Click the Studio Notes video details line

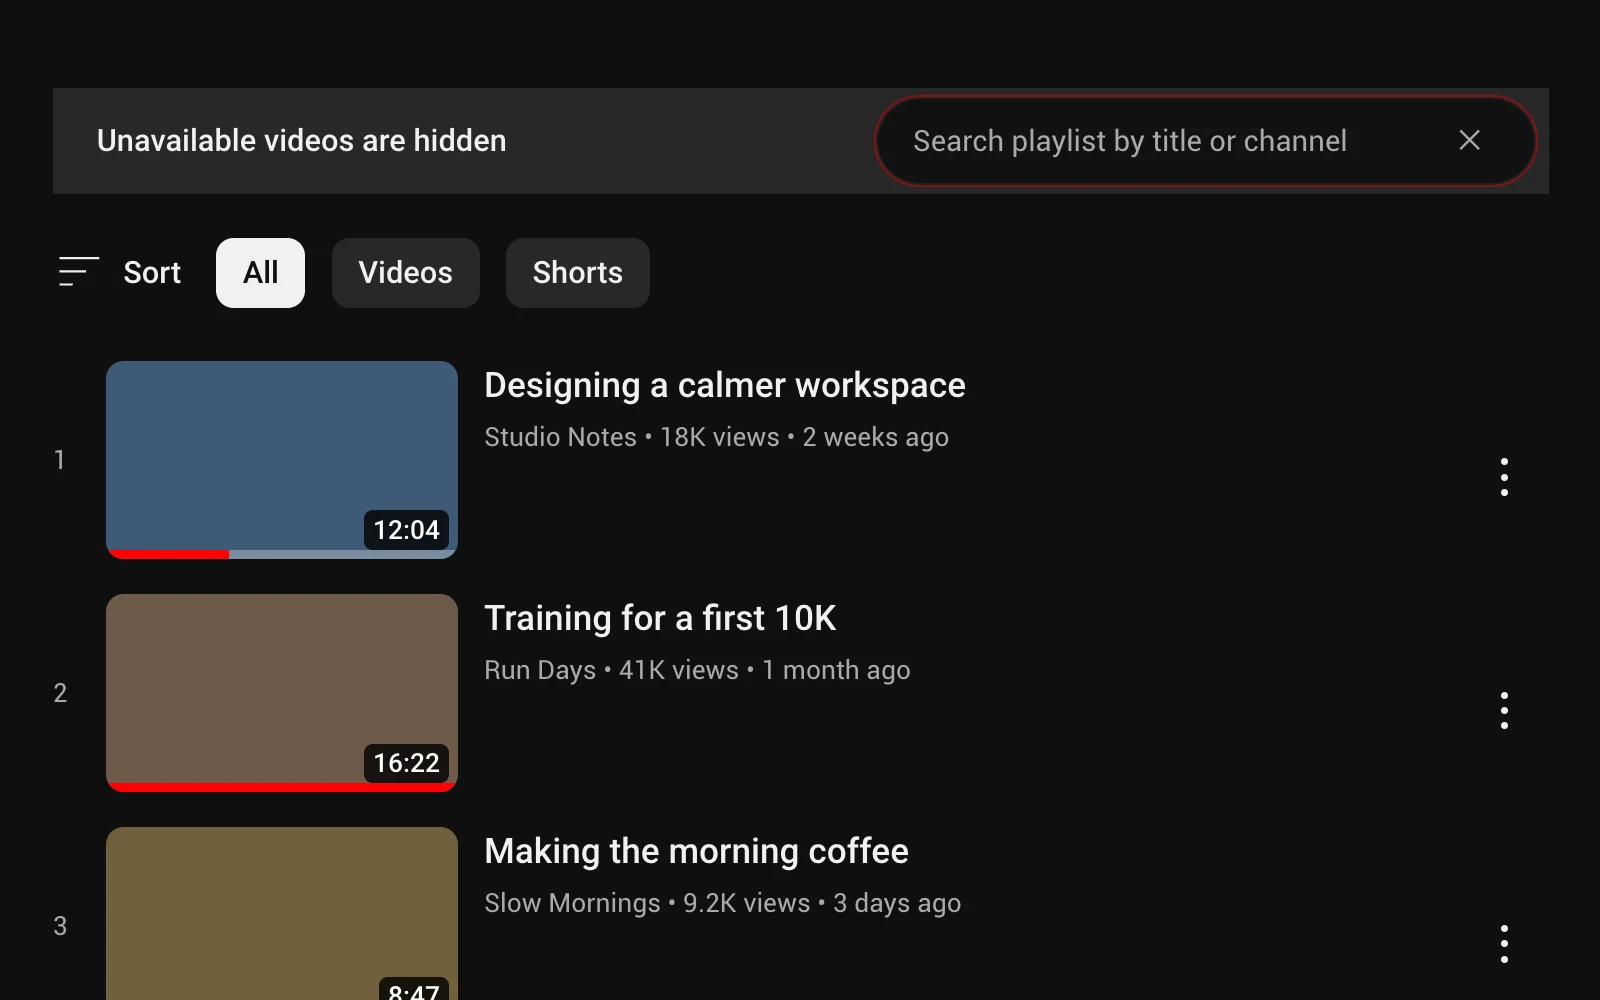point(716,437)
